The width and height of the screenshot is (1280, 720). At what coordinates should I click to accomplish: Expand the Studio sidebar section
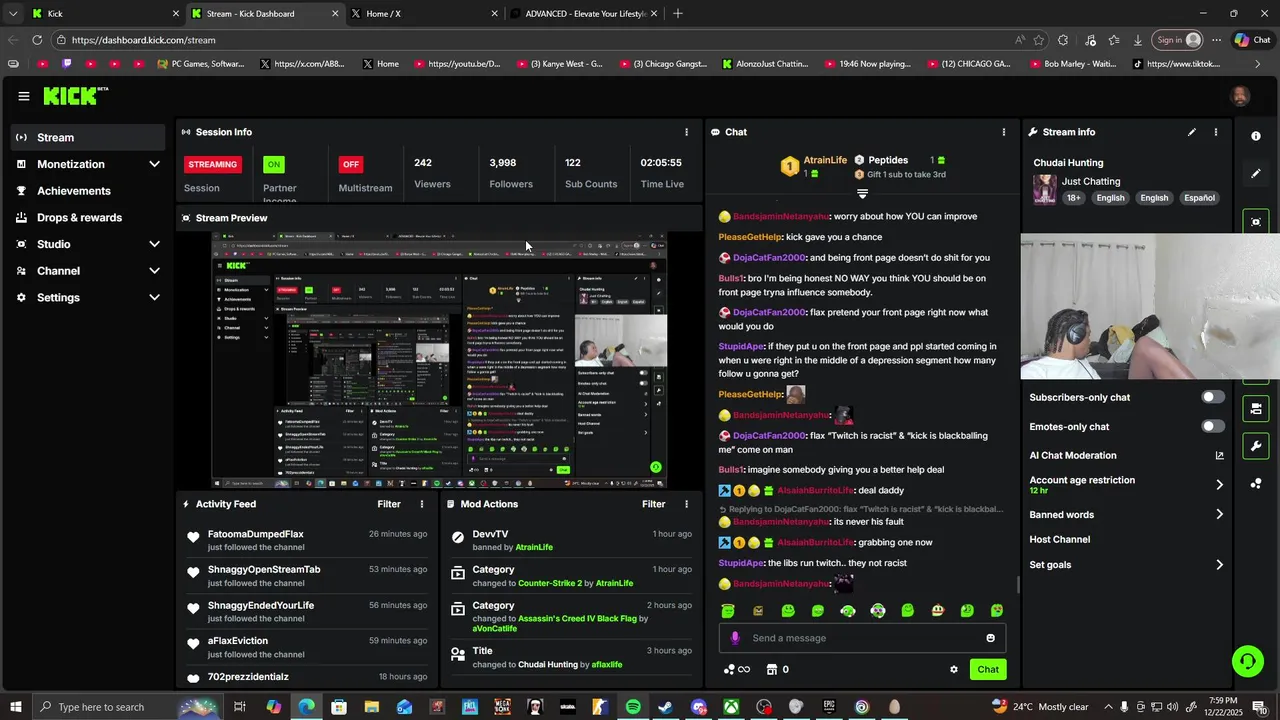[154, 244]
